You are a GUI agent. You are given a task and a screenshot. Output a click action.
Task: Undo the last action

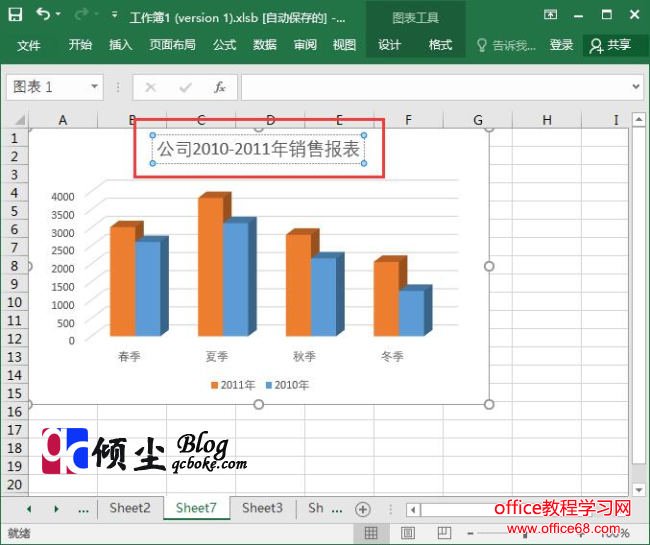43,15
